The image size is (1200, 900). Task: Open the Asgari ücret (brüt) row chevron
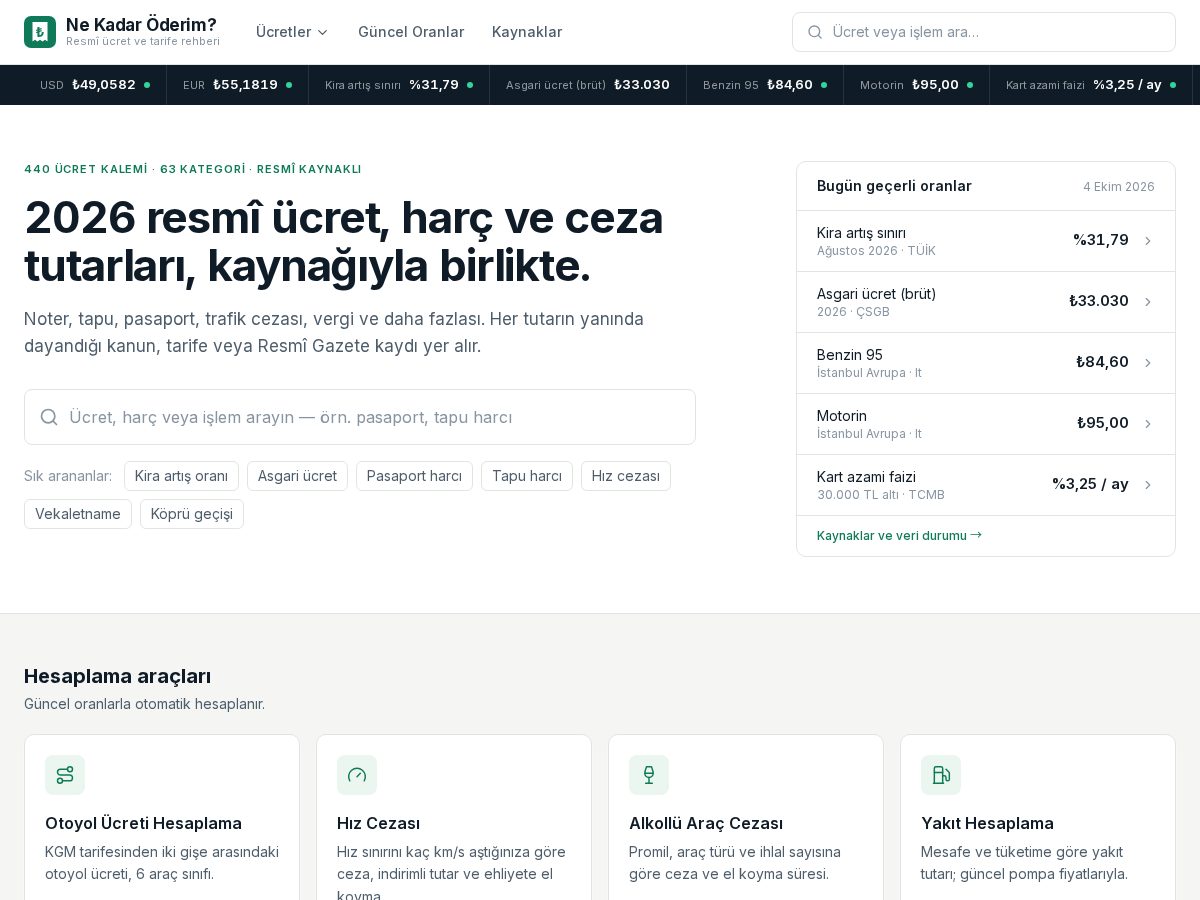click(1148, 302)
